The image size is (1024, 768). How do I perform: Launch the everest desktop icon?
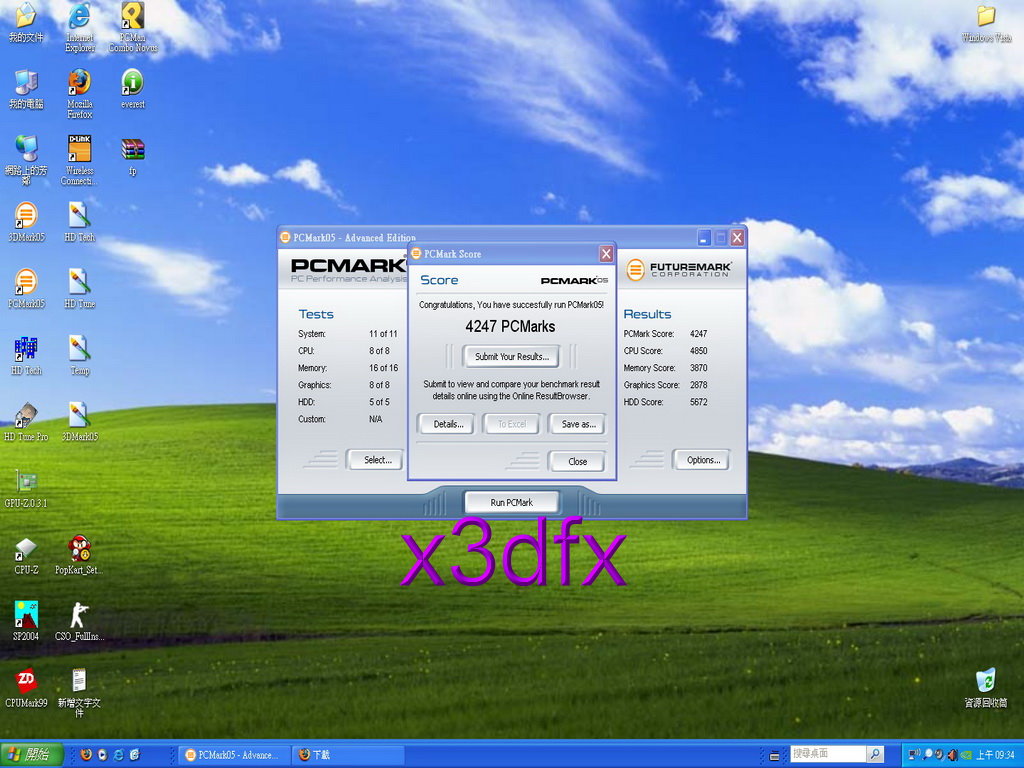[133, 89]
